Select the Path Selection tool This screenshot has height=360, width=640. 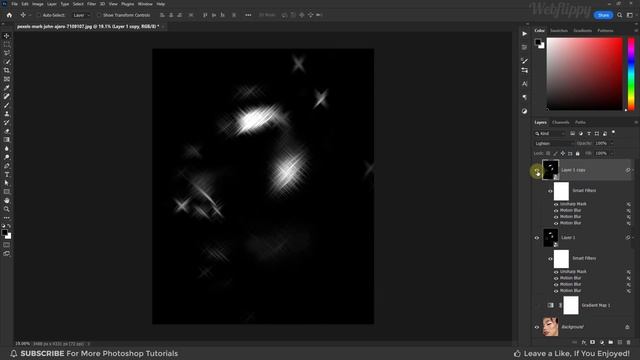click(x=7, y=183)
